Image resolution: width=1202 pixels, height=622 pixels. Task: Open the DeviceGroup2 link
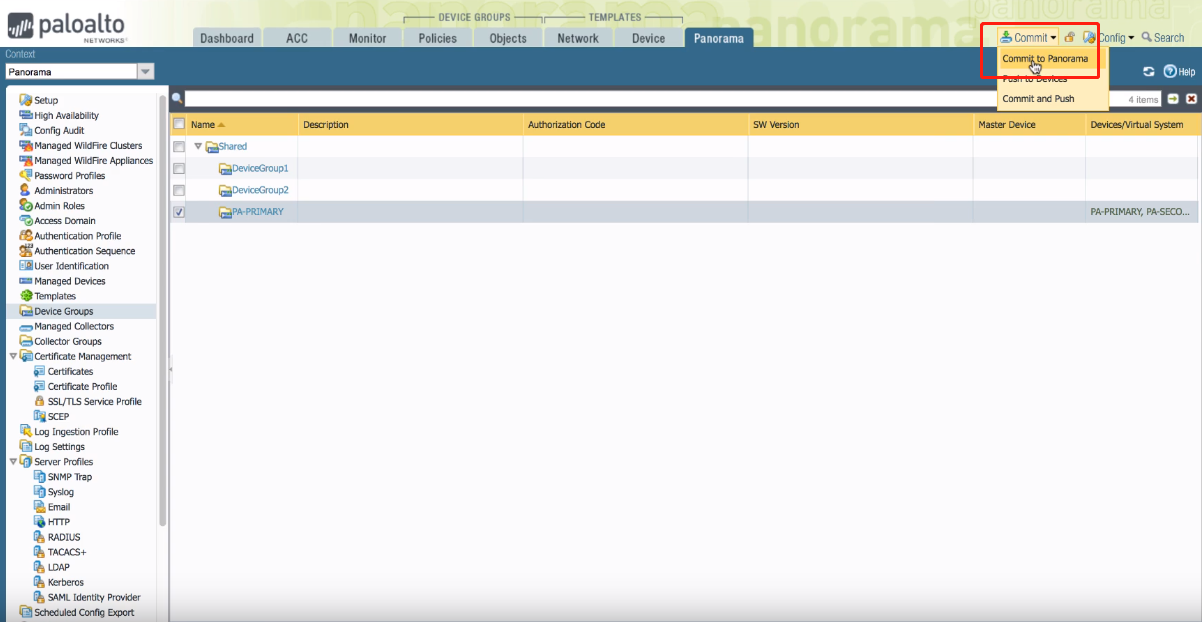point(260,190)
